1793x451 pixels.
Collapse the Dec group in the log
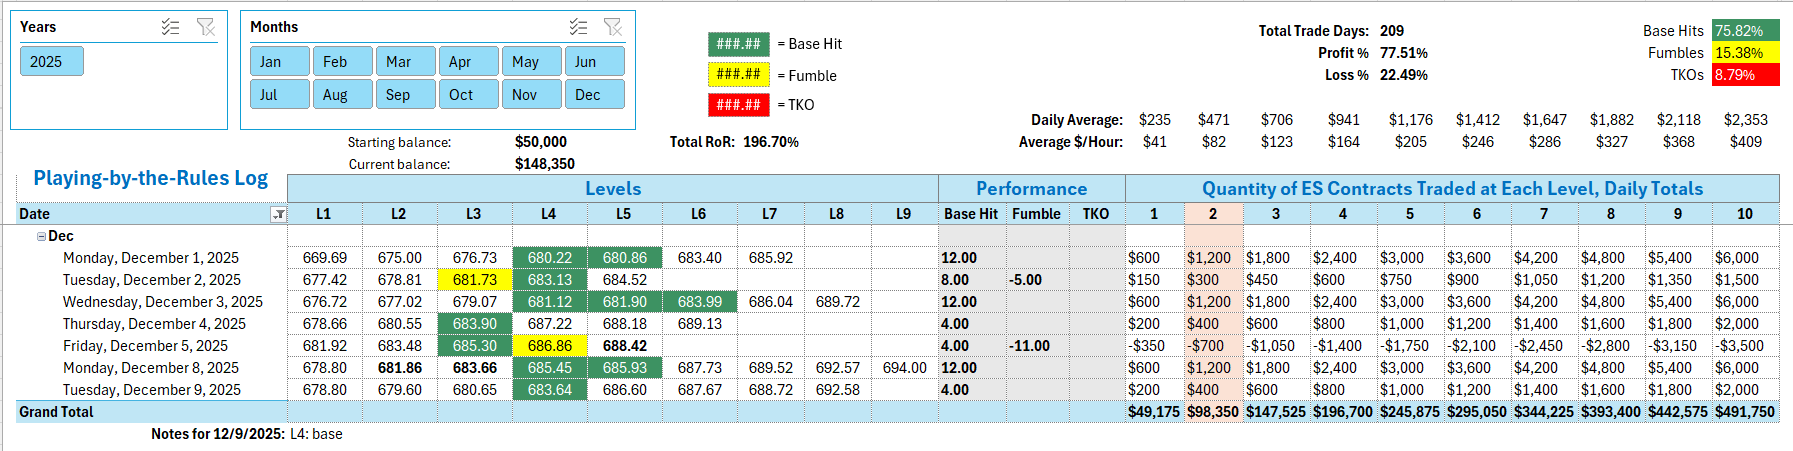41,237
